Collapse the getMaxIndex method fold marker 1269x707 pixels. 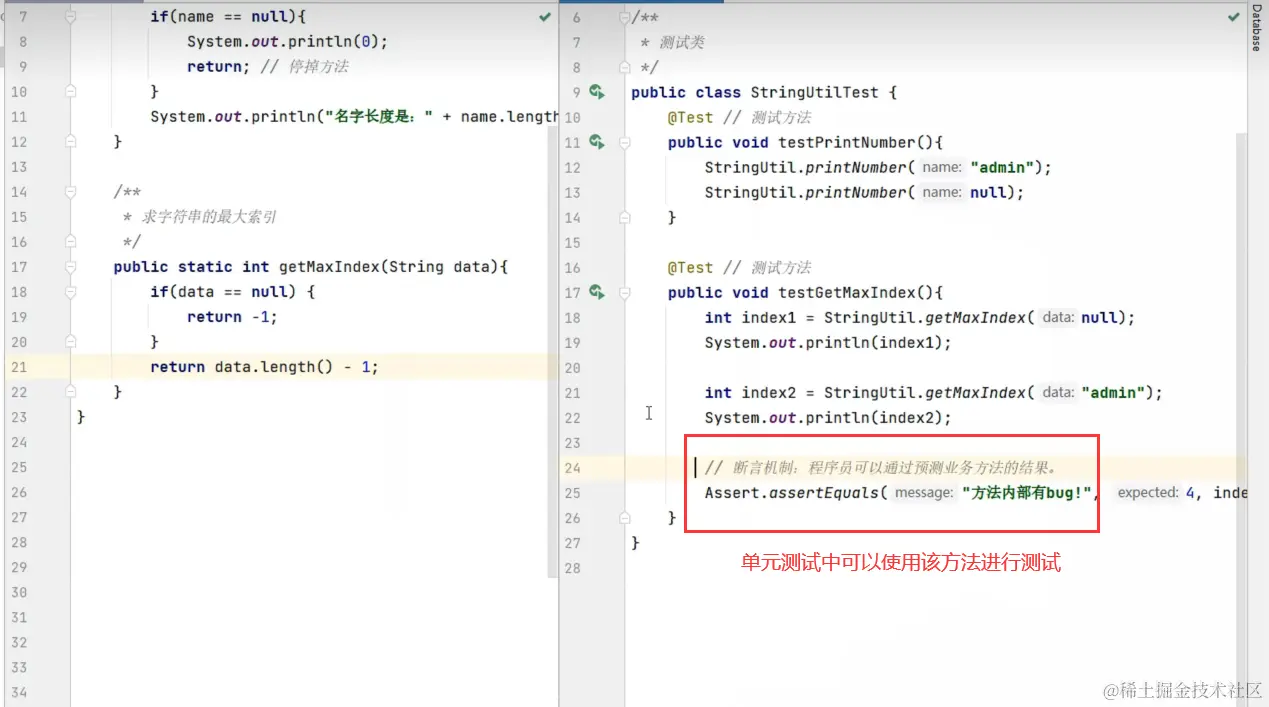[x=71, y=267]
